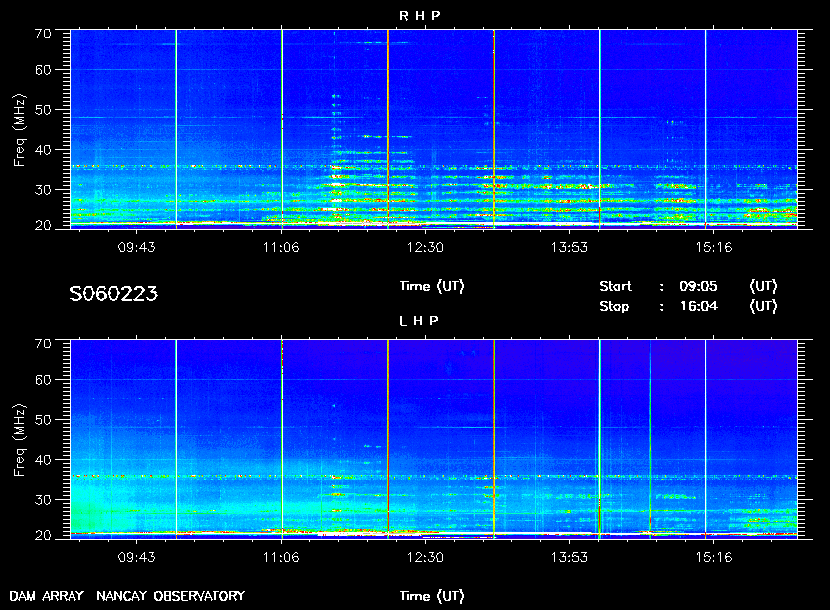Click the 50 frequency tick of LHP plot
The image size is (830, 610).
43,420
